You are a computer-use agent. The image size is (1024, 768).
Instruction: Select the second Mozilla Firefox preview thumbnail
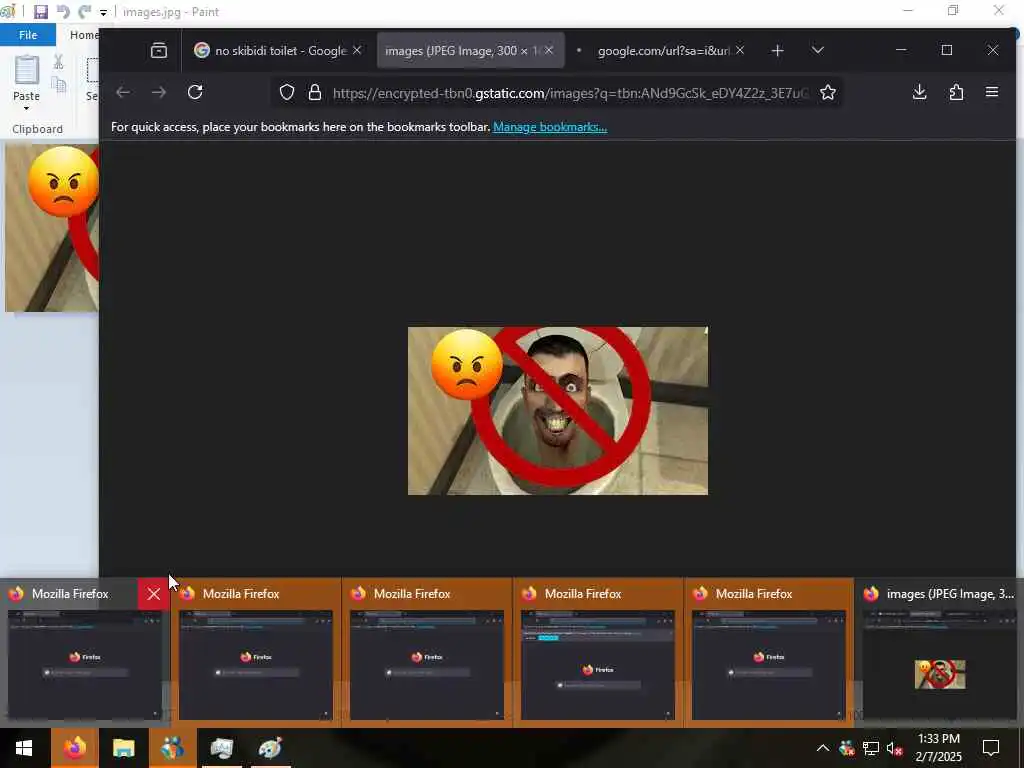click(x=256, y=664)
